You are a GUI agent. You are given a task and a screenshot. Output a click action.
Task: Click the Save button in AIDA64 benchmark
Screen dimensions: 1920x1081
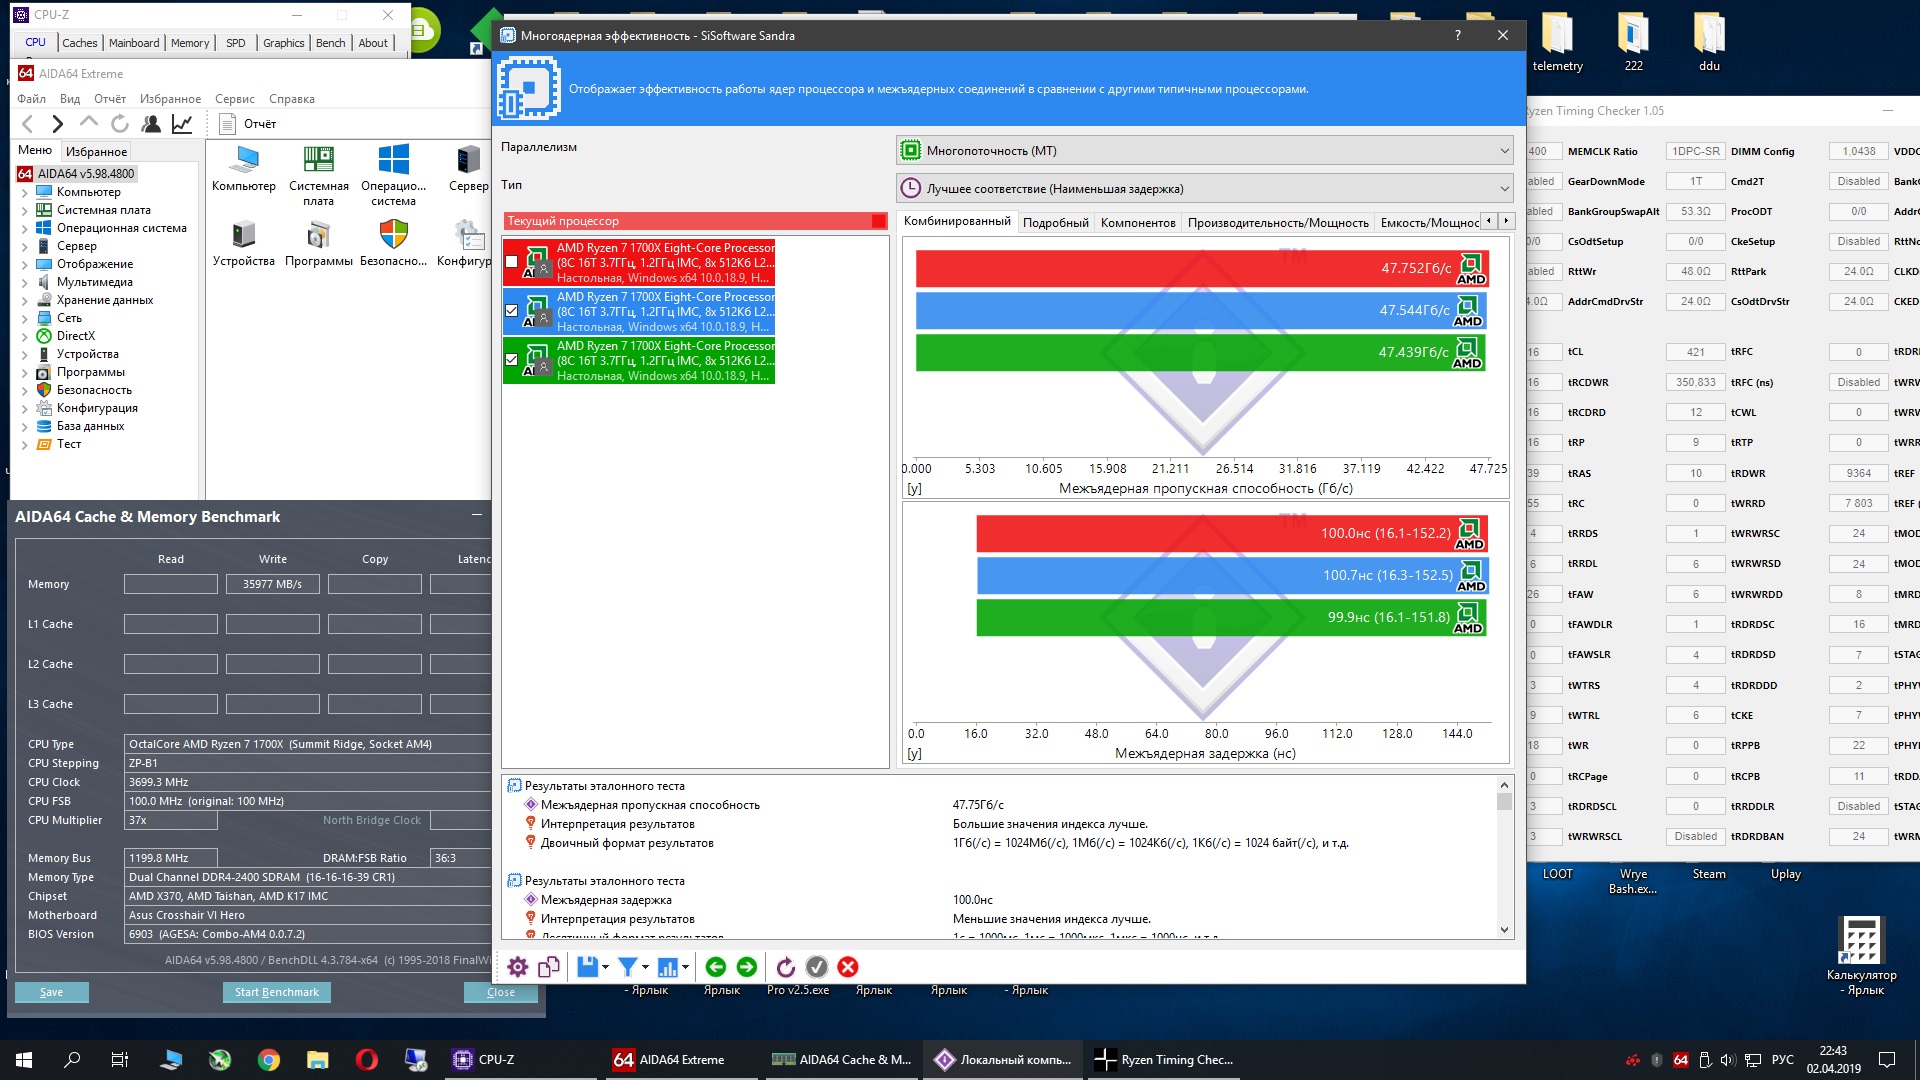[52, 992]
